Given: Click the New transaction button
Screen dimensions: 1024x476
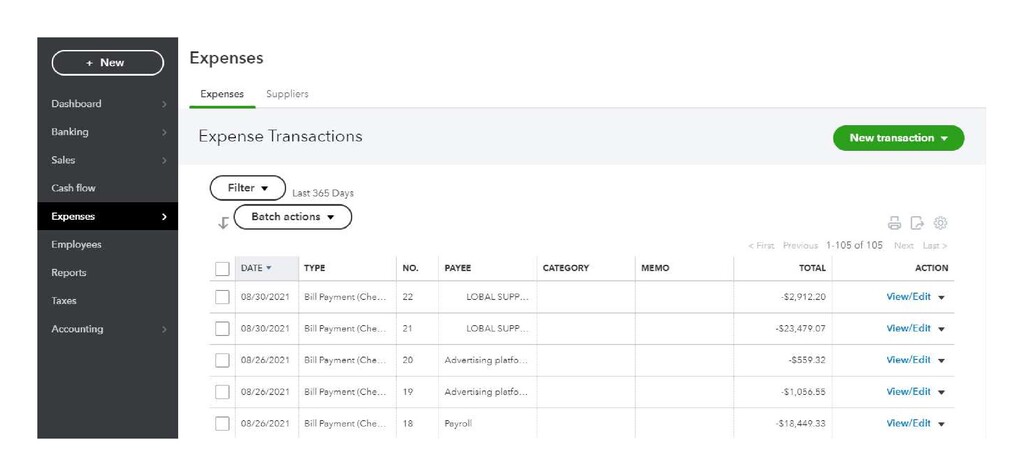Looking at the screenshot, I should [897, 138].
